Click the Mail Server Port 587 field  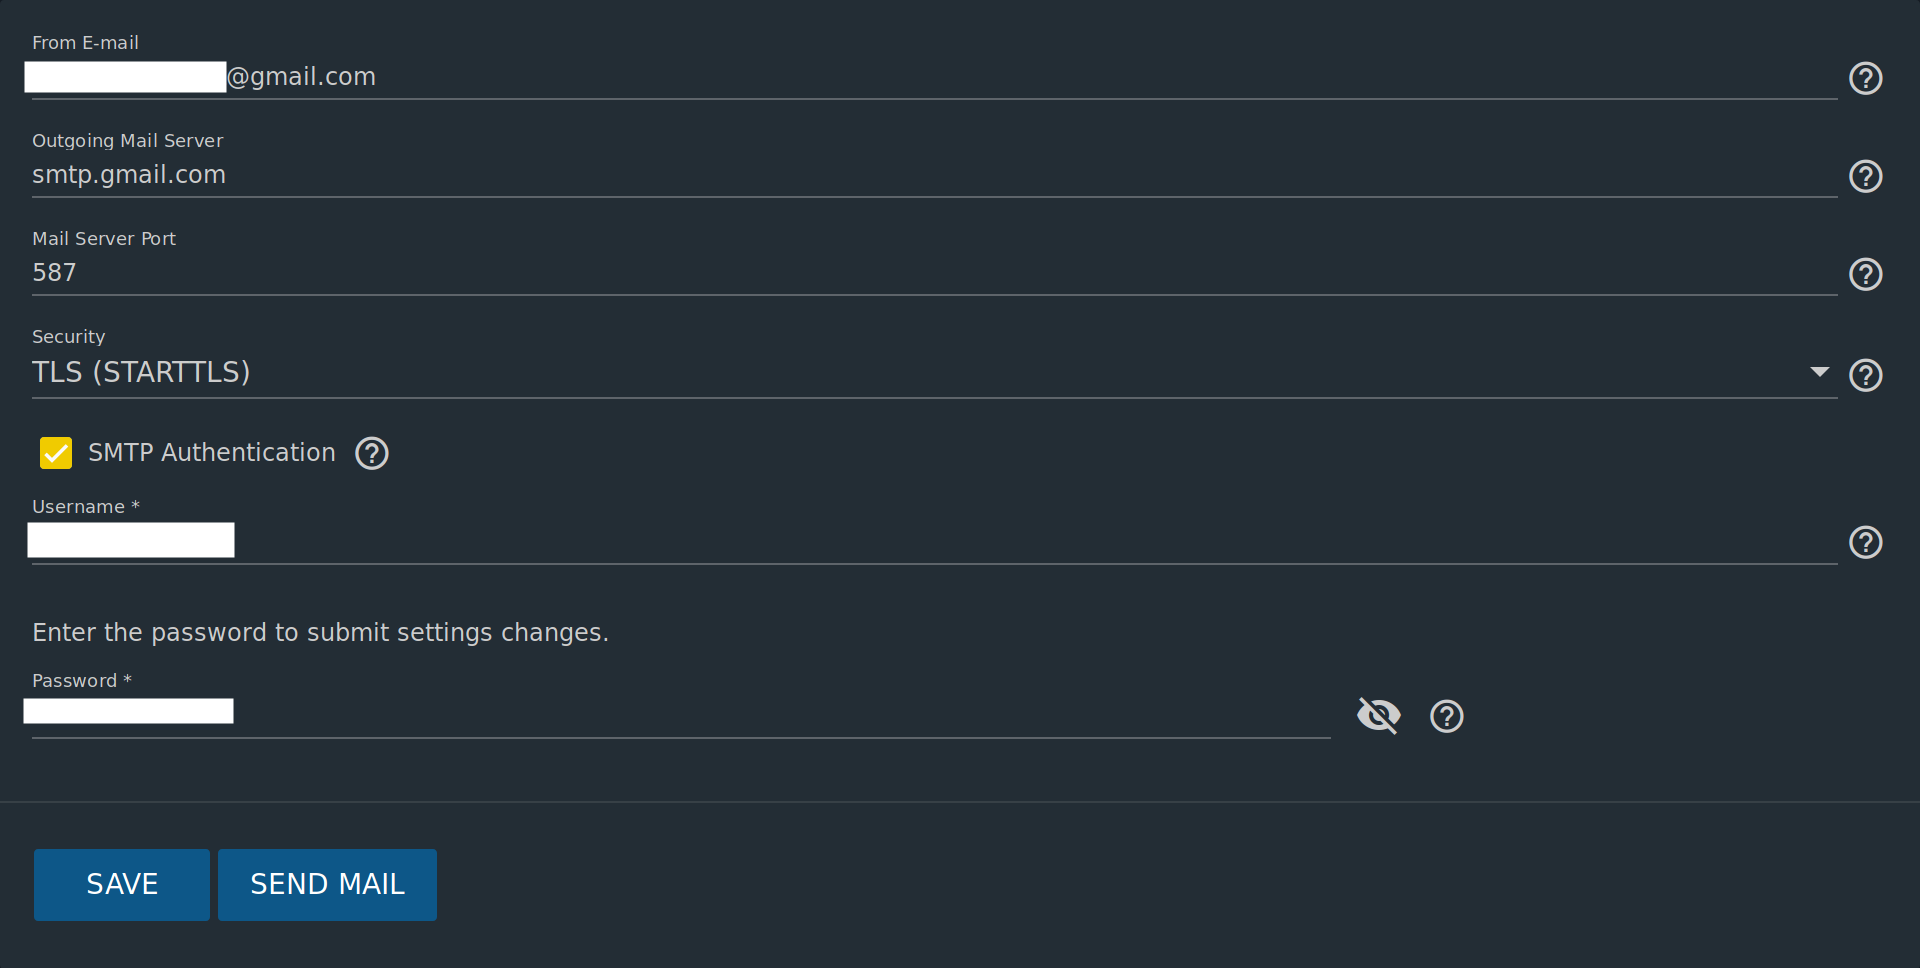[900, 273]
